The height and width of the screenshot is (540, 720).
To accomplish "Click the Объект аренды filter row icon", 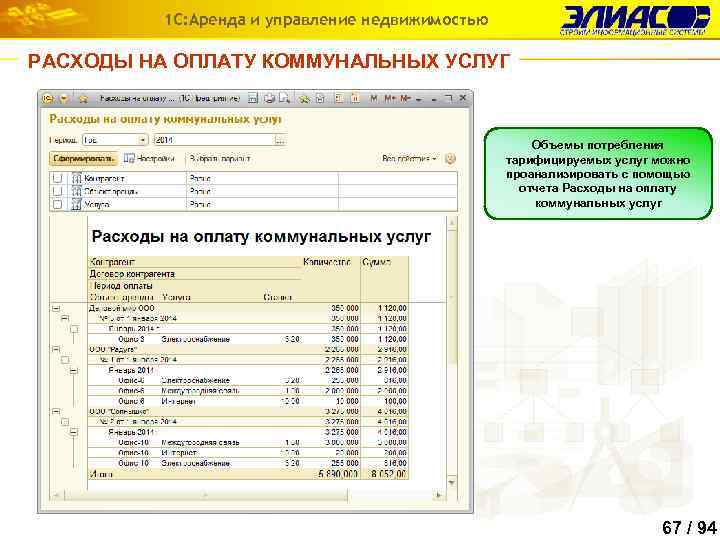I will 76,191.
